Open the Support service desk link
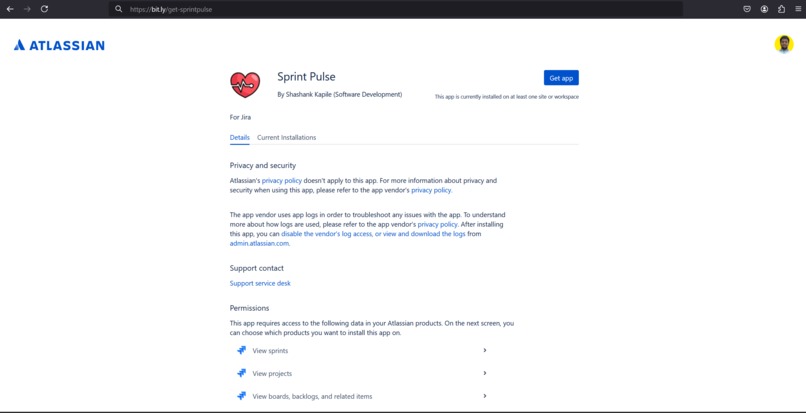Viewport: 806px width, 413px height. pos(260,283)
